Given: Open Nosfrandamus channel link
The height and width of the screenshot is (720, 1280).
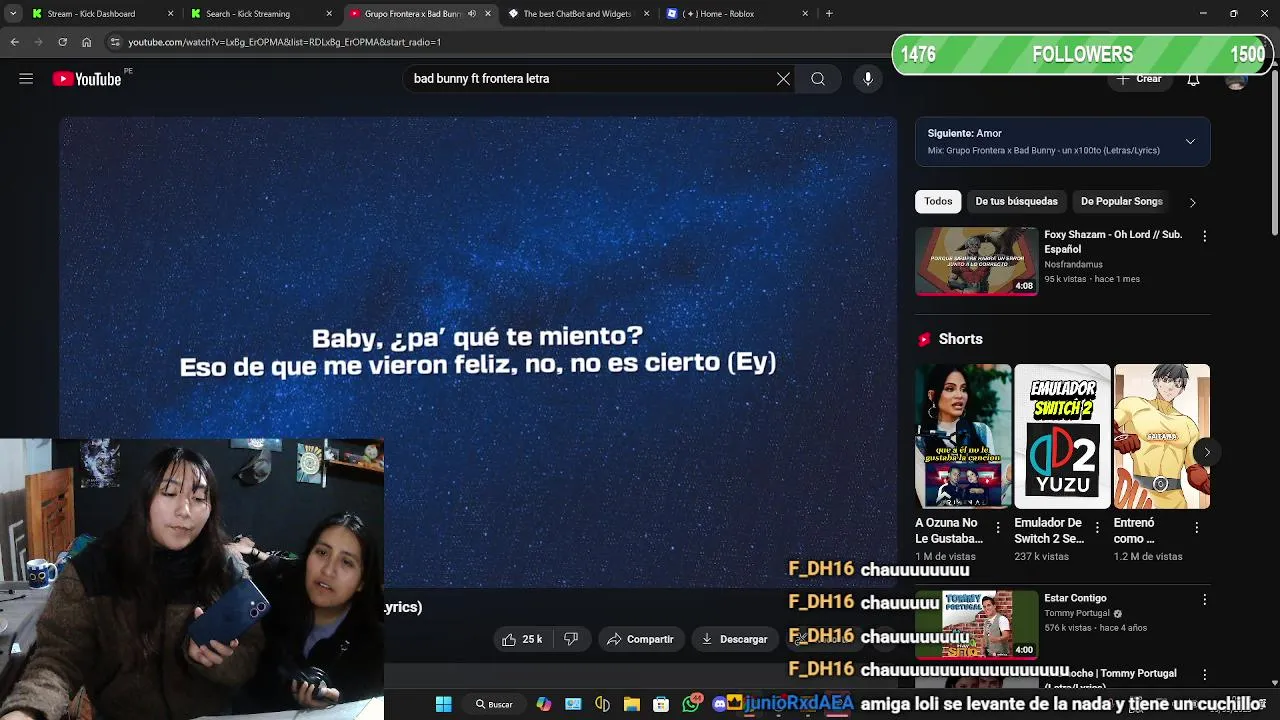Looking at the screenshot, I should click(x=1073, y=265).
